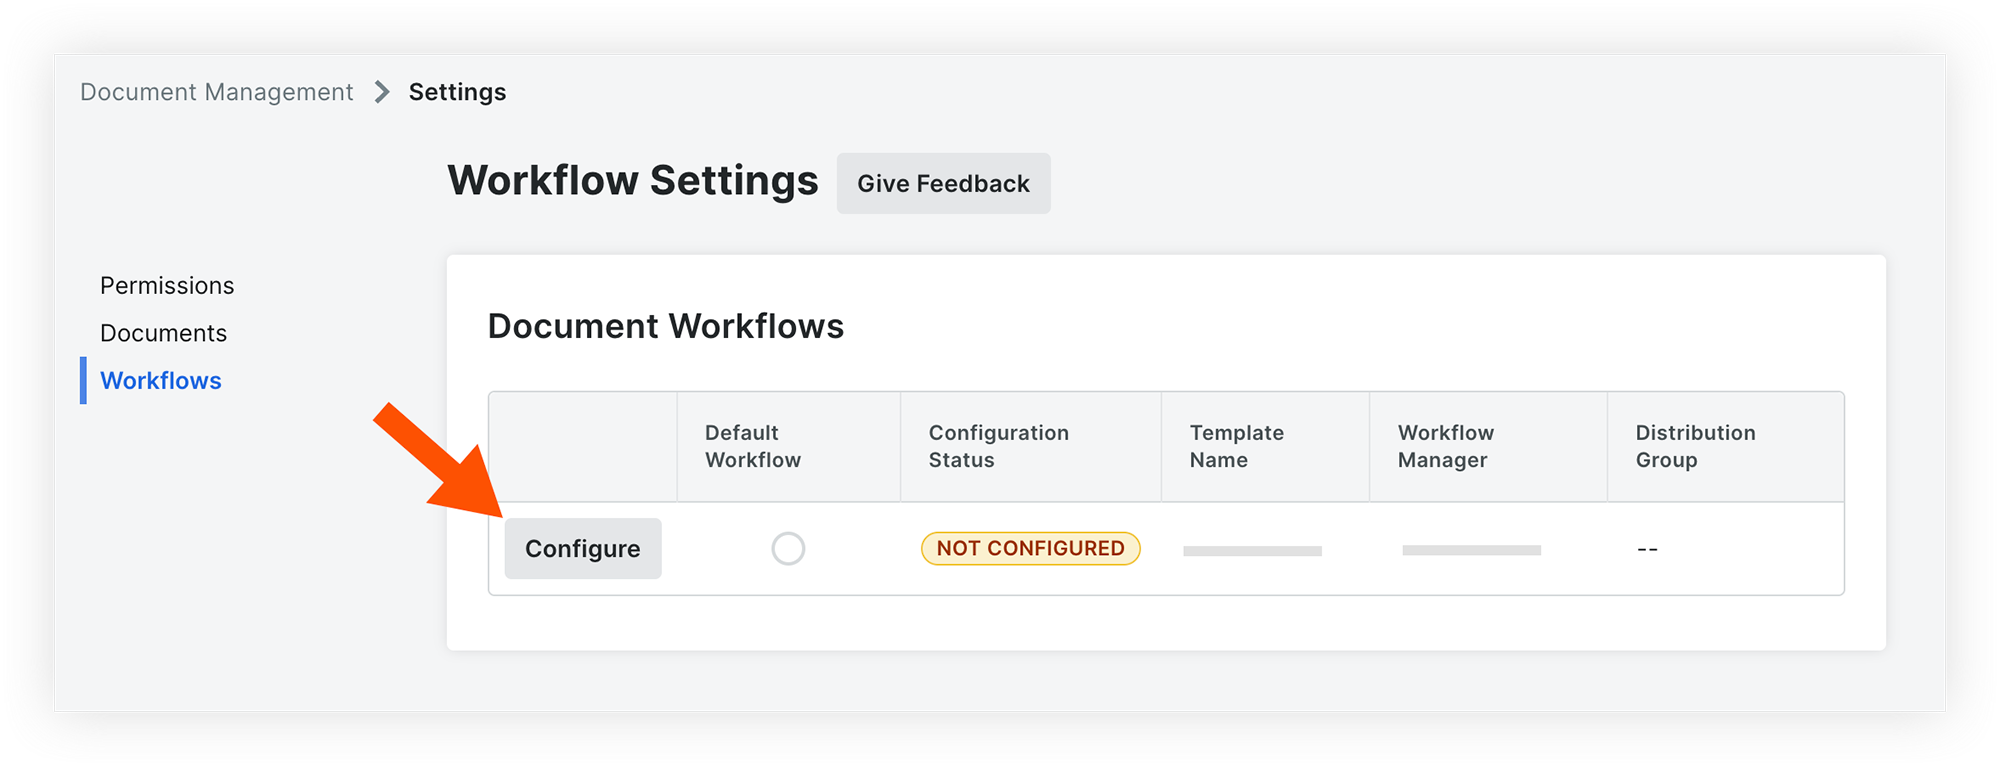Click the Document Workflows heading
The width and height of the screenshot is (2000, 766).
(x=665, y=326)
